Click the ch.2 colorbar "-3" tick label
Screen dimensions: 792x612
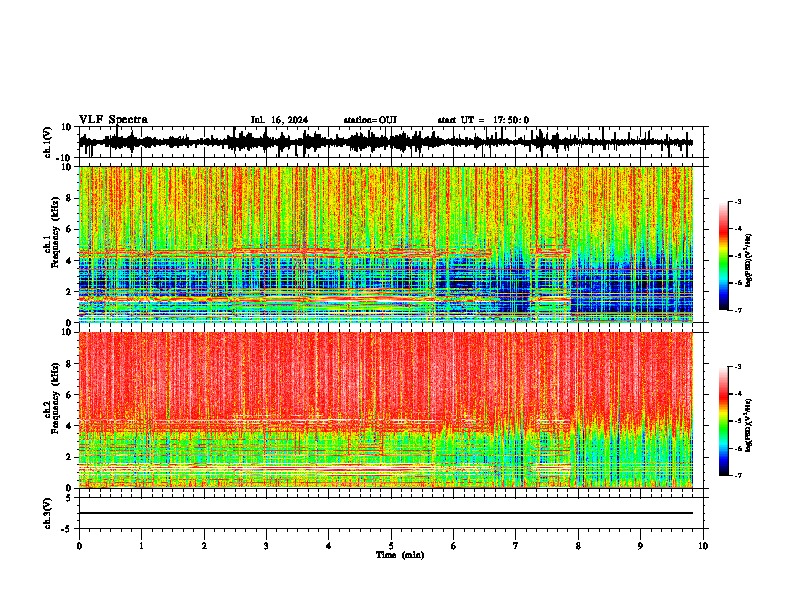tap(738, 367)
